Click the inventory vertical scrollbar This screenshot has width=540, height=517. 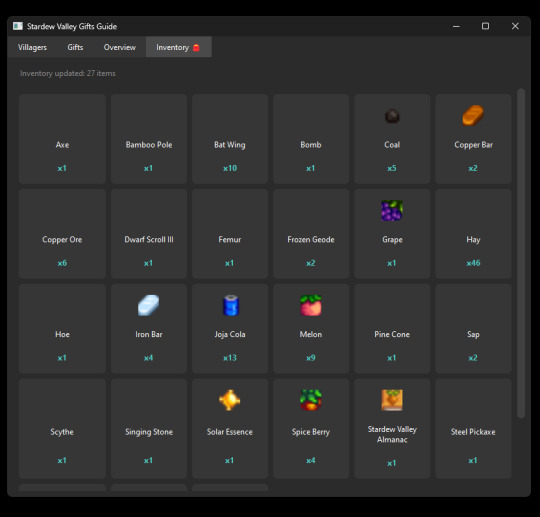pos(521,253)
